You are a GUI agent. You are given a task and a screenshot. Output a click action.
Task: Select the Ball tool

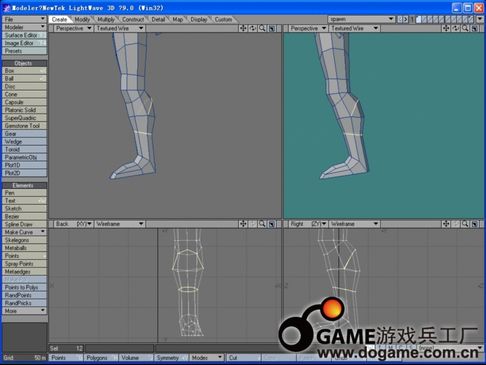(x=24, y=79)
